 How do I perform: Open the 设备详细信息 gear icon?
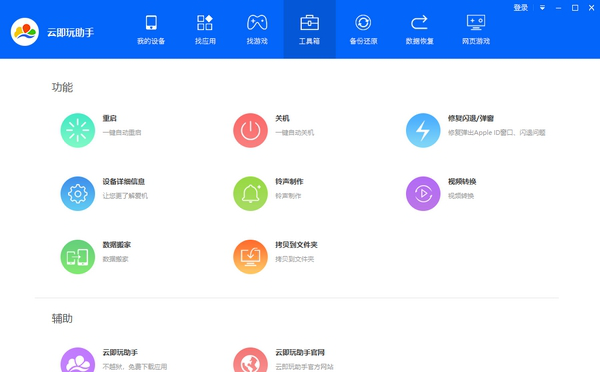(x=78, y=194)
